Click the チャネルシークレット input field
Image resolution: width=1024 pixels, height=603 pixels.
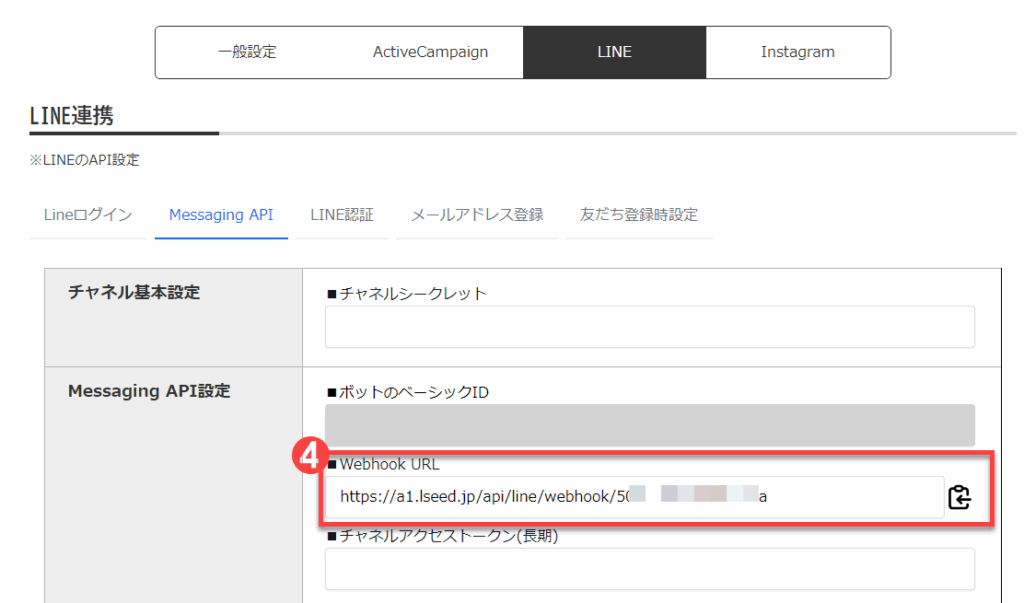[x=649, y=327]
